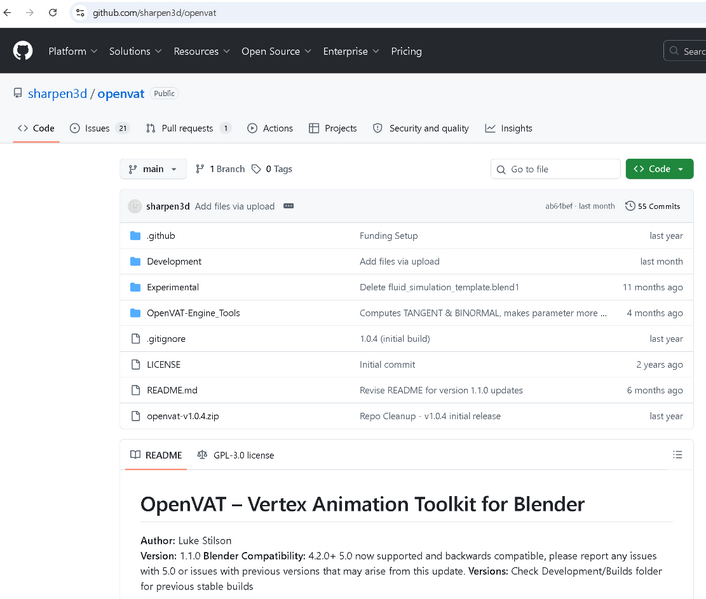Open the README outline list icon
Viewport: 706px width, 599px height.
tap(677, 455)
